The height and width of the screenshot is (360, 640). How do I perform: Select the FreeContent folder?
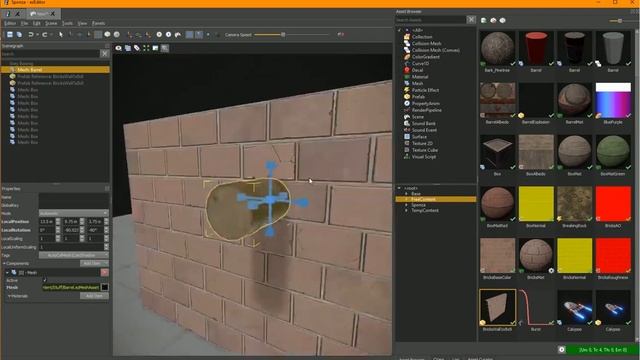(x=436, y=199)
